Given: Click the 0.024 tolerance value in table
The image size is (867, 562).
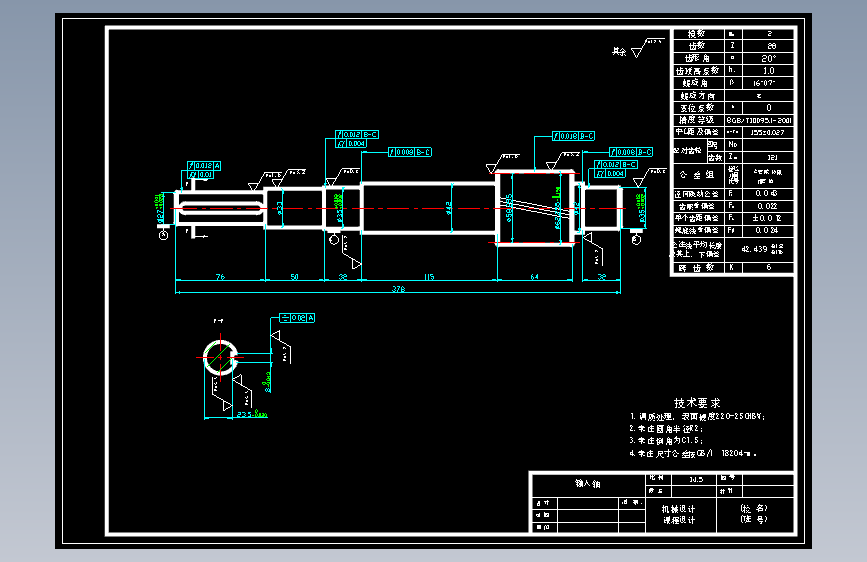Looking at the screenshot, I should tap(768, 230).
